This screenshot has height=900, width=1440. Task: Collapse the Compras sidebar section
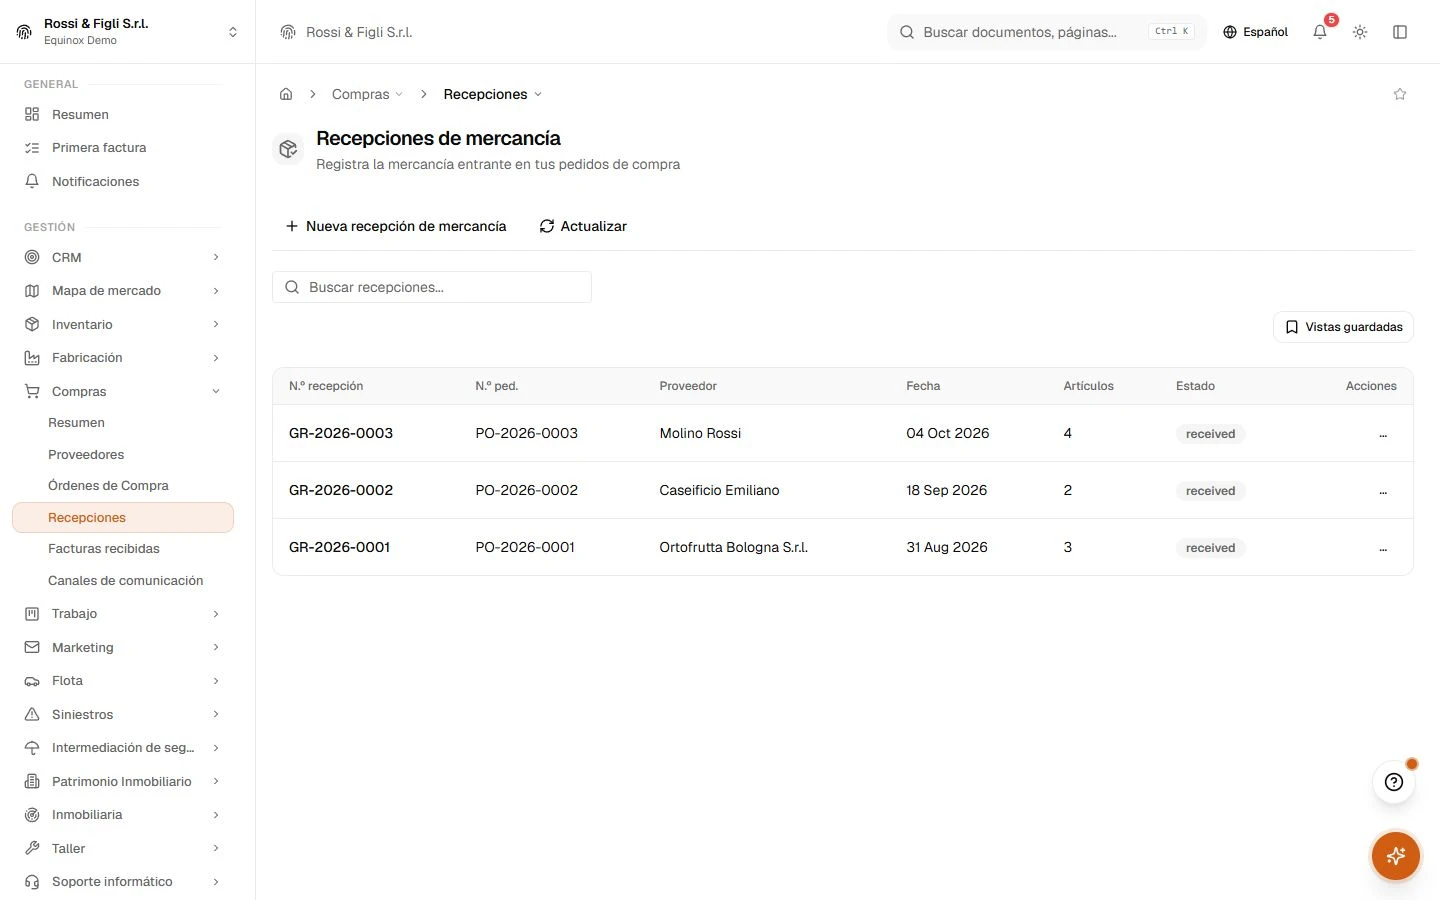pyautogui.click(x=216, y=392)
